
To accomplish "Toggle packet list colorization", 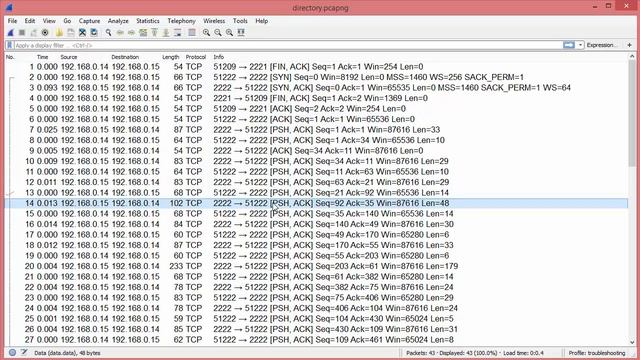I will (191, 33).
